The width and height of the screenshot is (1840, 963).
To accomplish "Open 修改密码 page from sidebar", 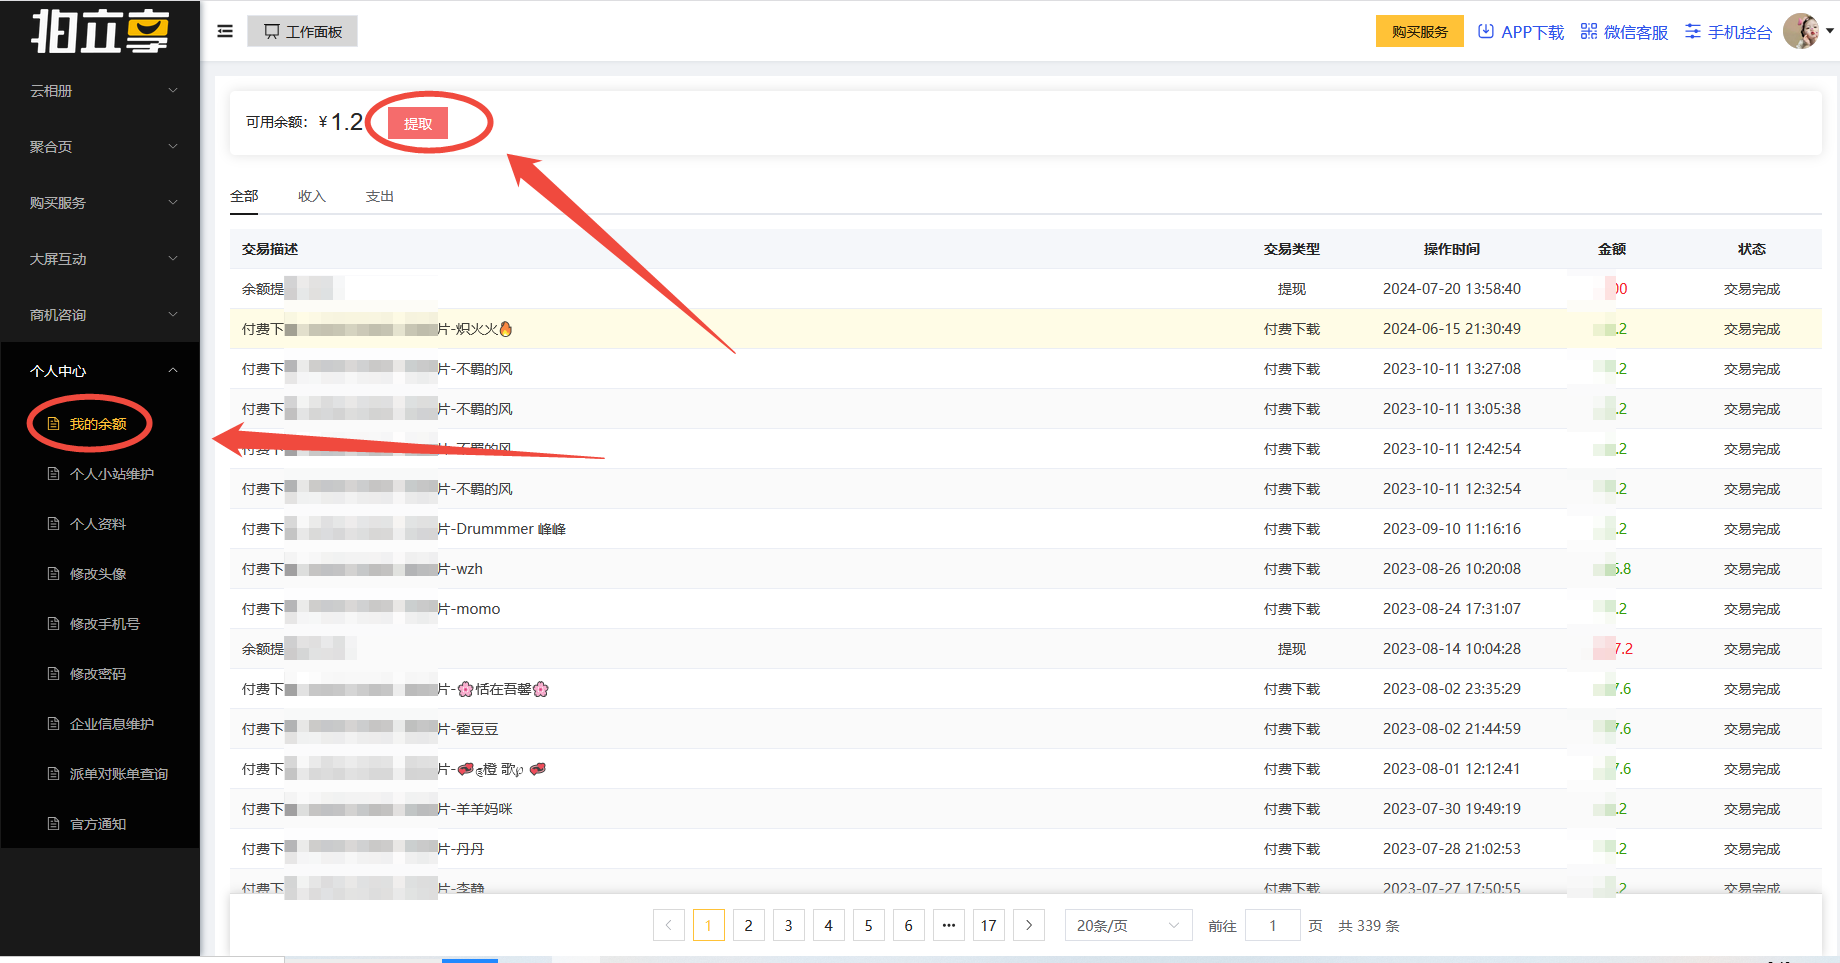I will click(x=98, y=674).
